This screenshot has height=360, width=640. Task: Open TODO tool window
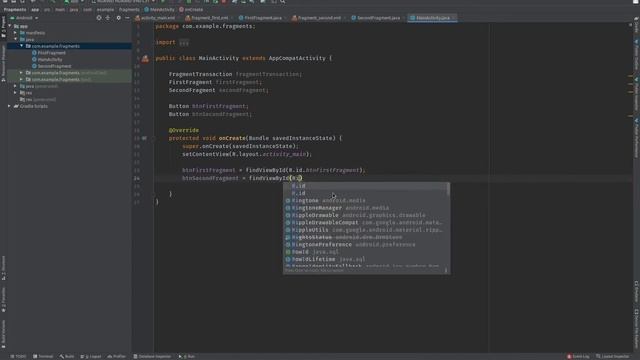18,356
